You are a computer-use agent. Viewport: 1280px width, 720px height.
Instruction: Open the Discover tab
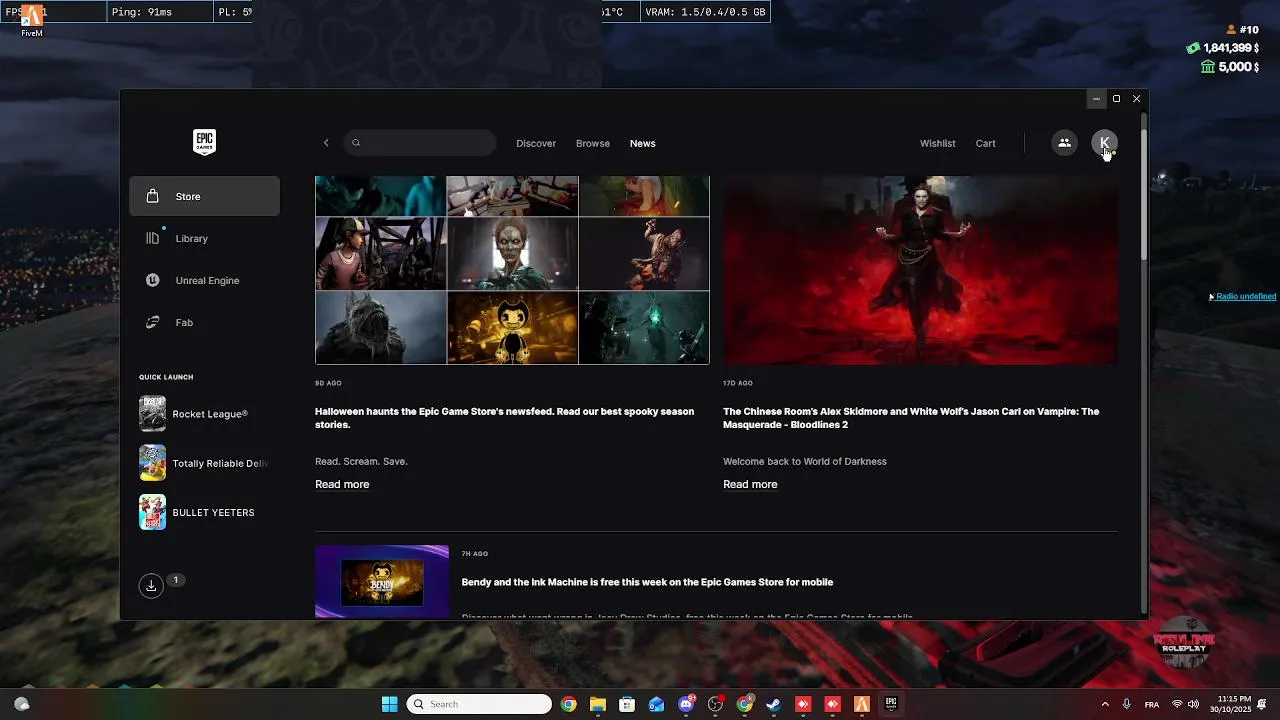[x=536, y=143]
